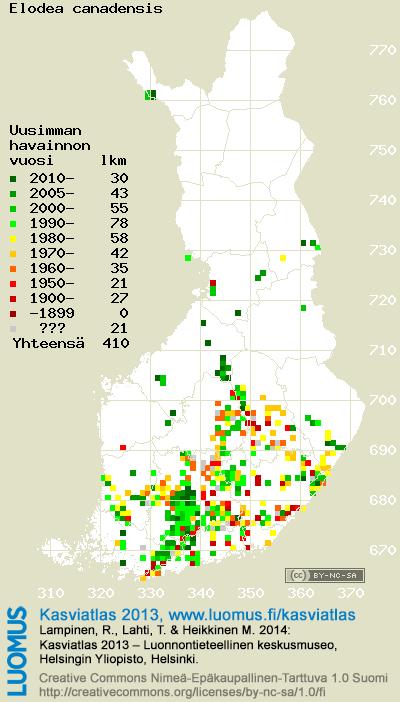Viewport: 400px width, 702px height.
Task: Click the 310 grid label at bottom
Action: 50,594
